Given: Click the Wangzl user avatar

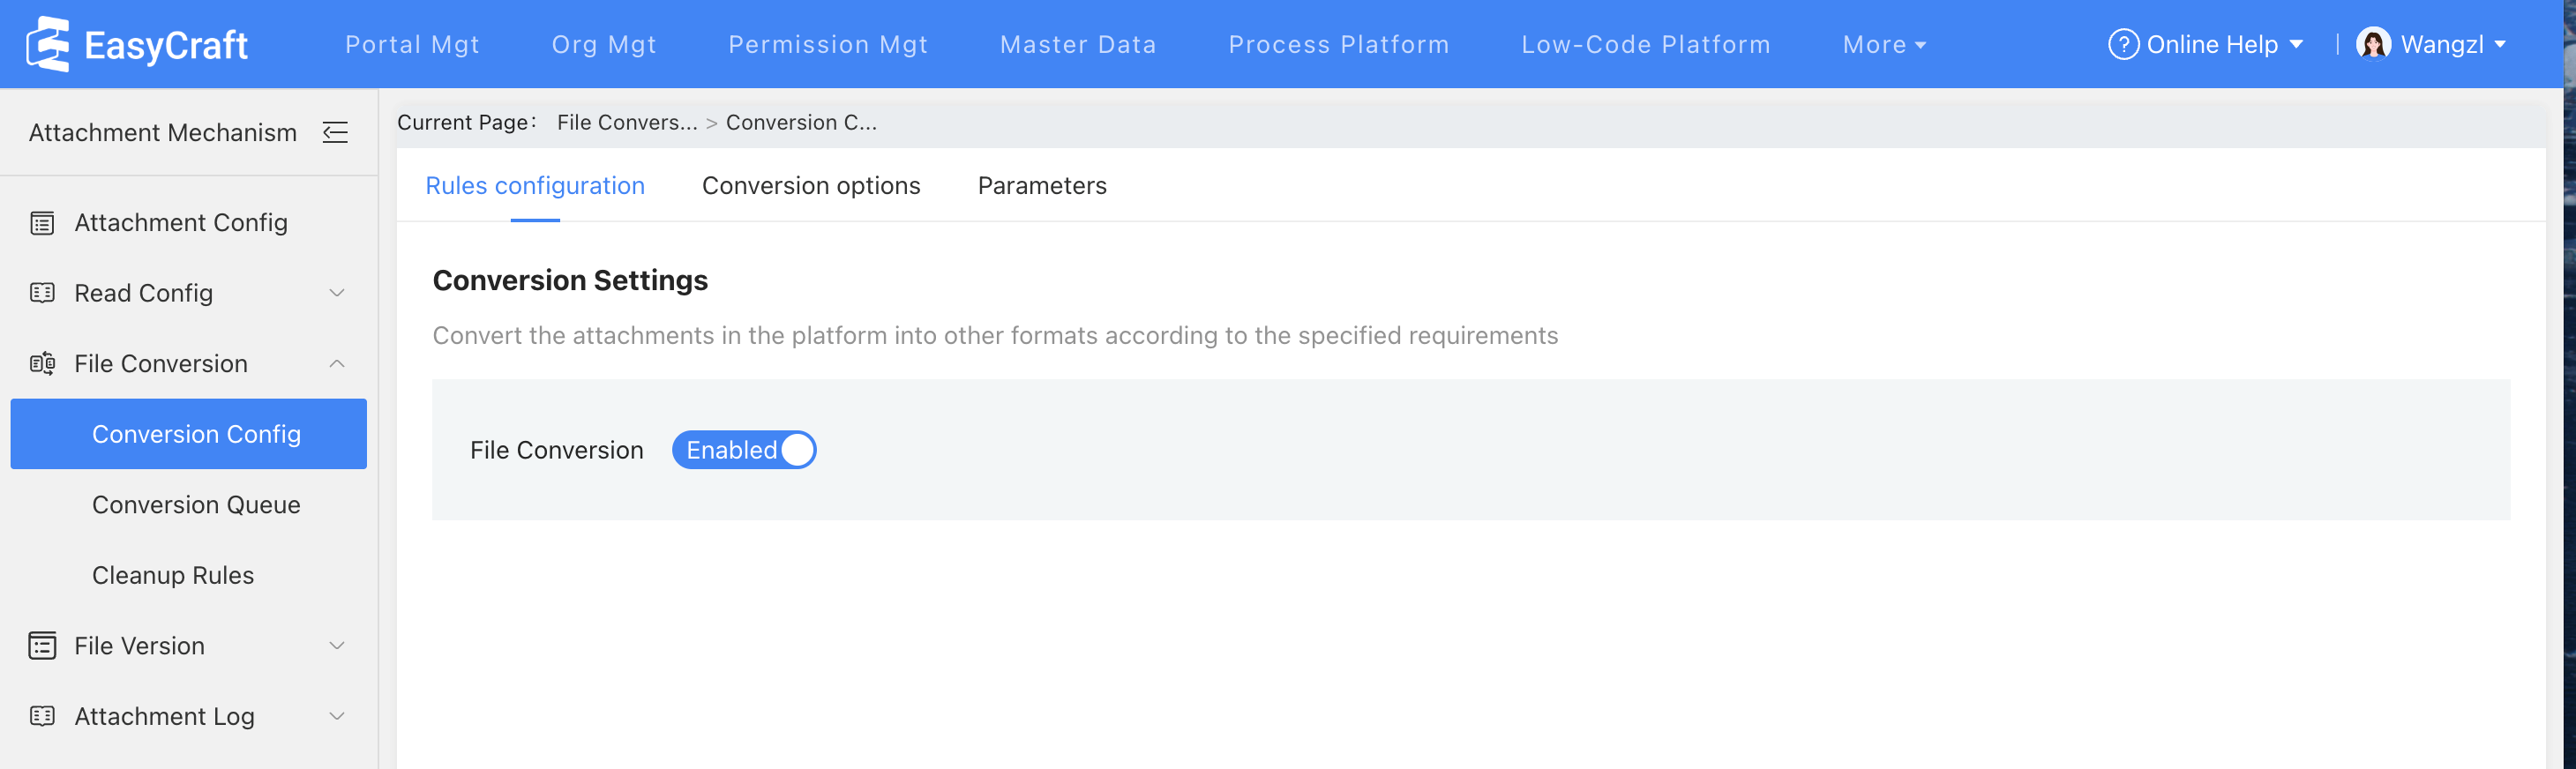Looking at the screenshot, I should click(x=2372, y=44).
